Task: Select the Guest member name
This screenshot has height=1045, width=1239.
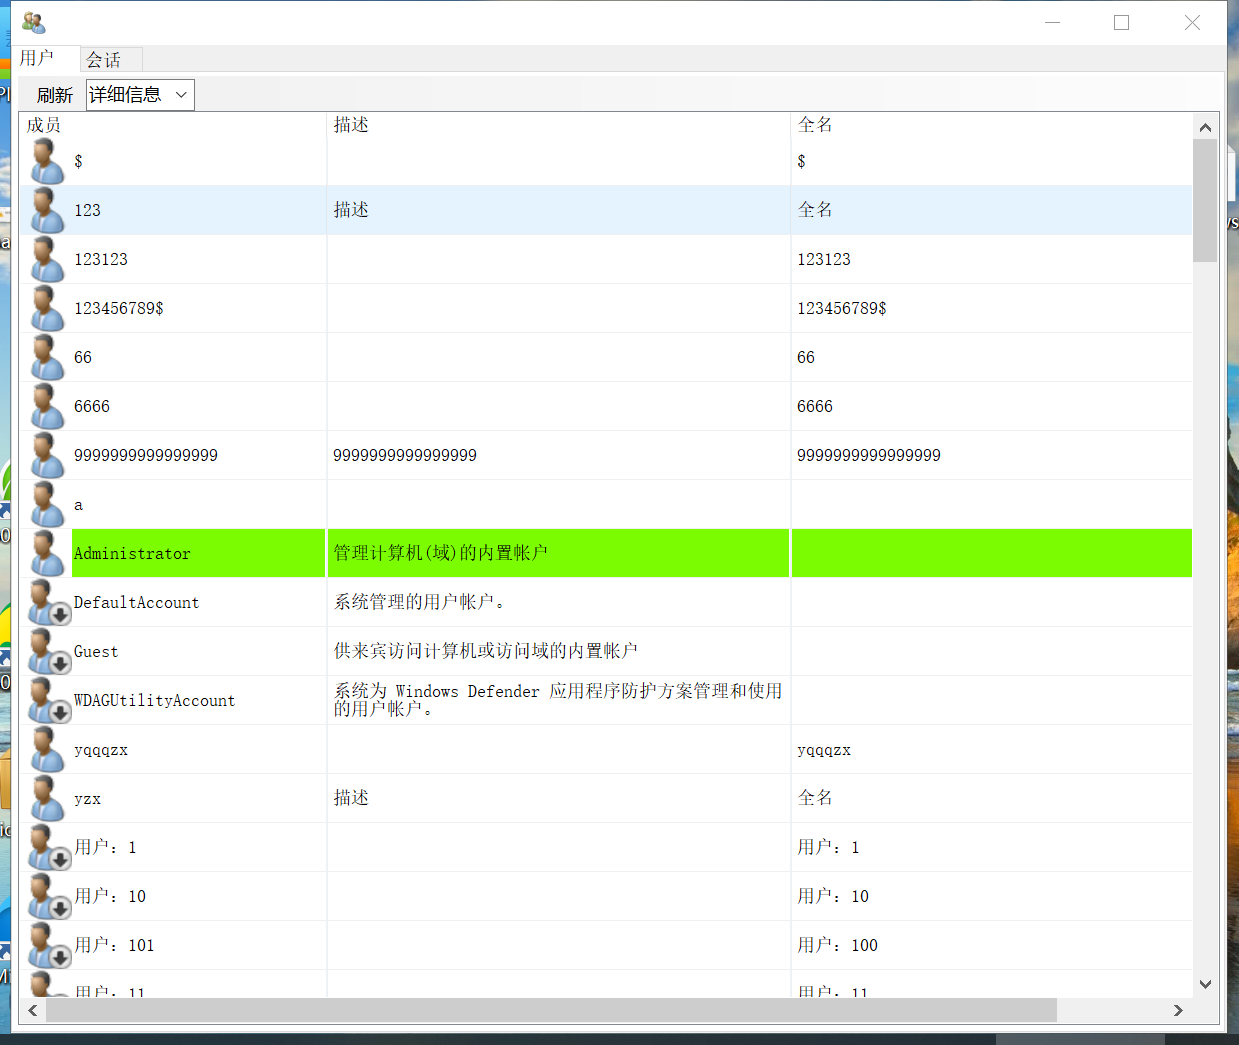Action: (96, 652)
